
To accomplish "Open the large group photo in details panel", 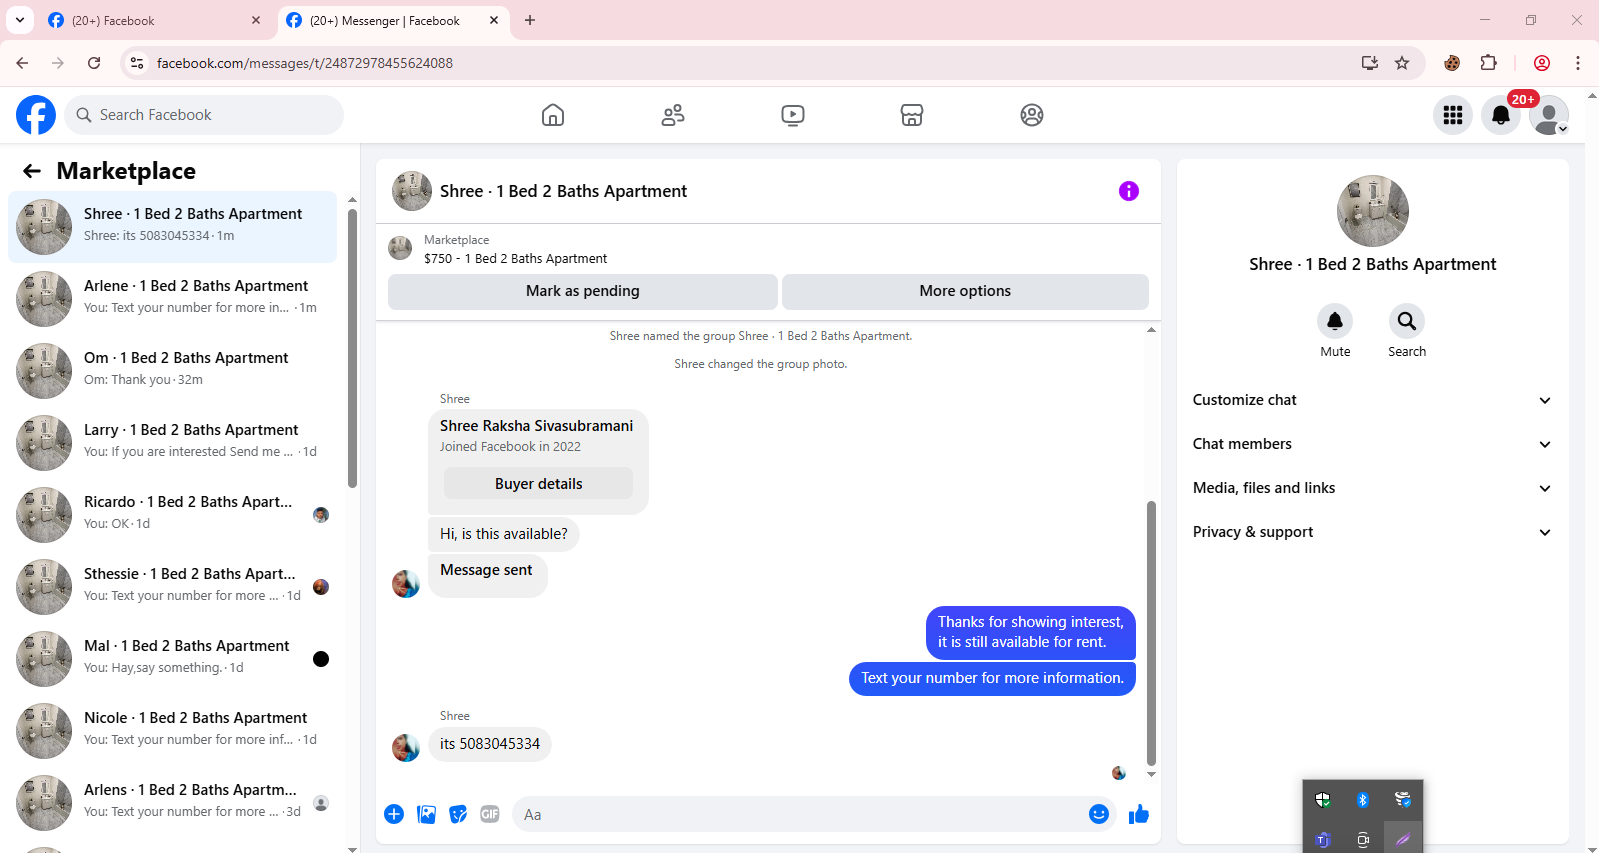I will coord(1373,211).
